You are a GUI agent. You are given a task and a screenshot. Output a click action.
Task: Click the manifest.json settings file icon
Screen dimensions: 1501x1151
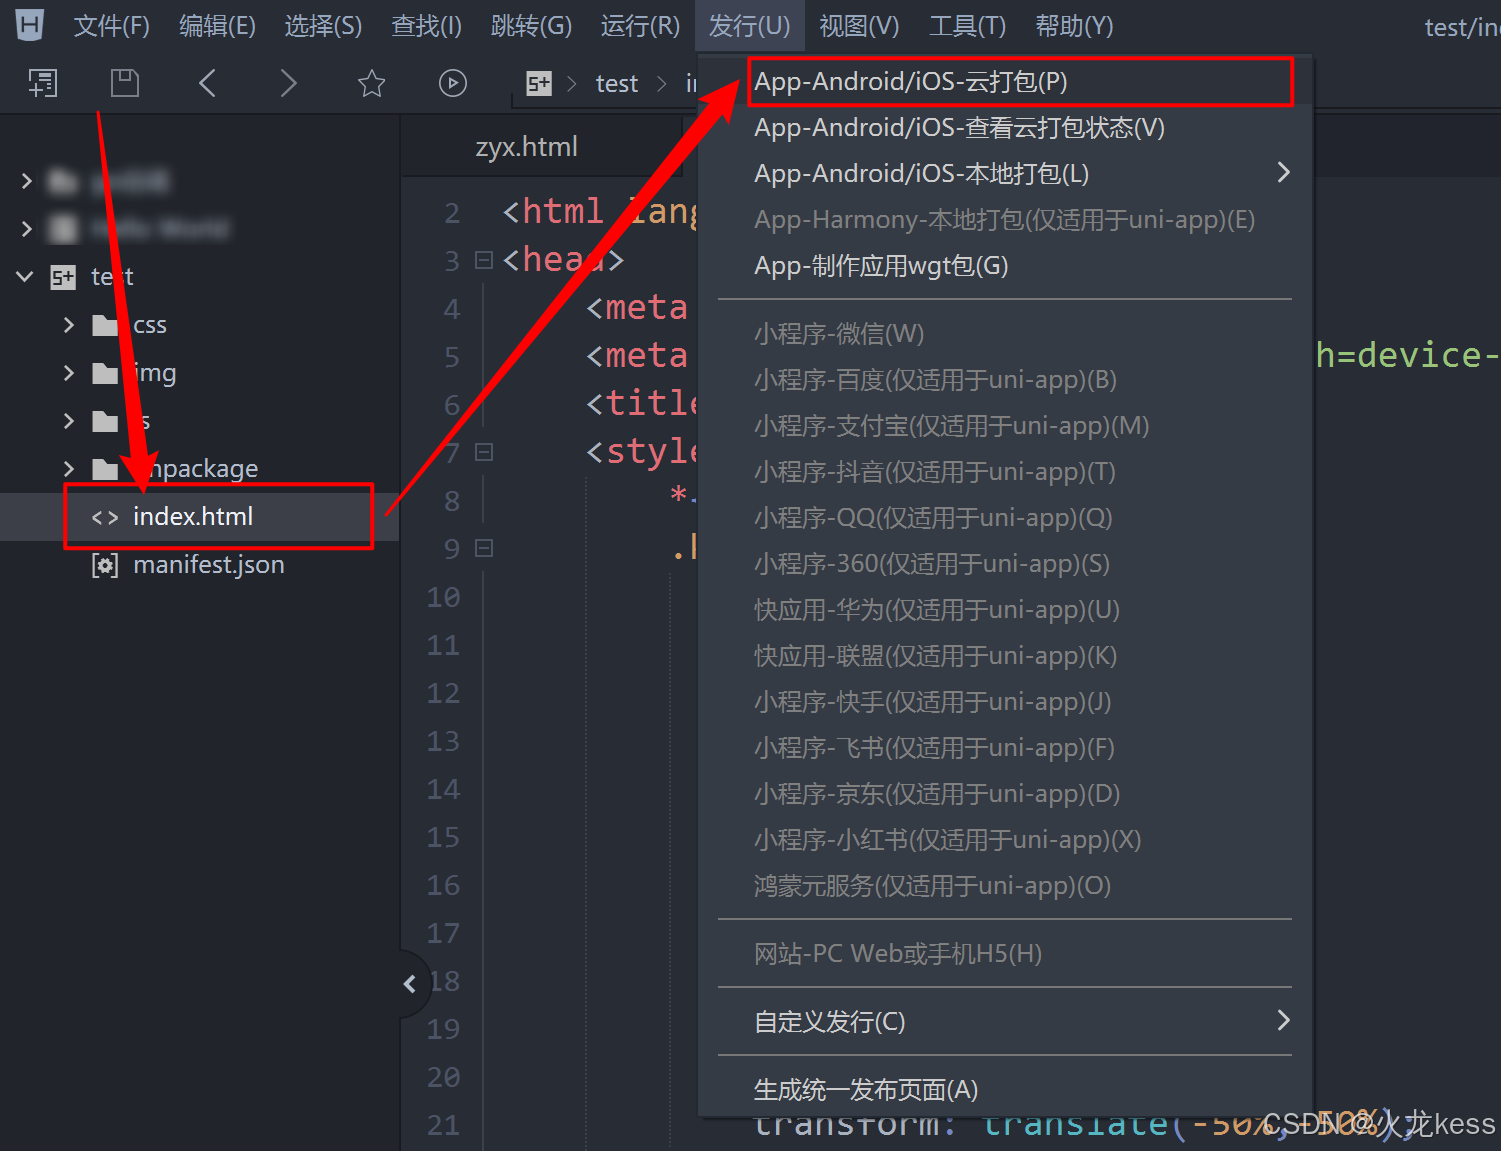click(x=105, y=565)
